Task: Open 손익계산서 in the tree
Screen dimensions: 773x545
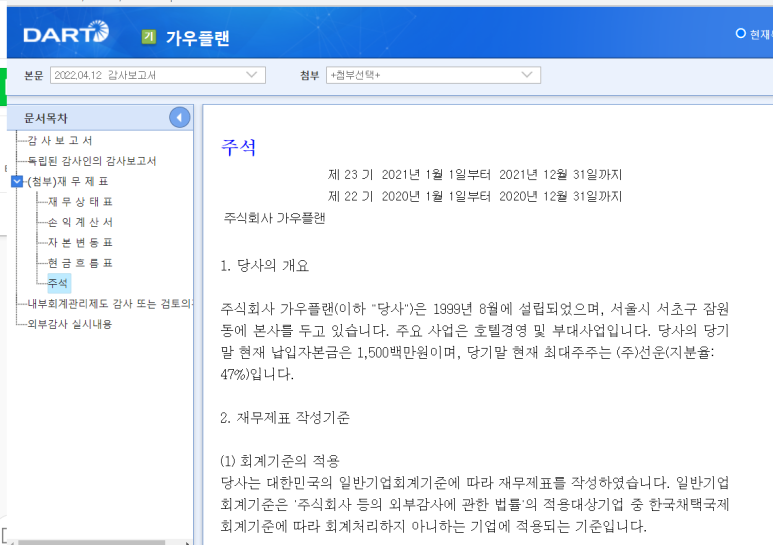Action: [80, 222]
